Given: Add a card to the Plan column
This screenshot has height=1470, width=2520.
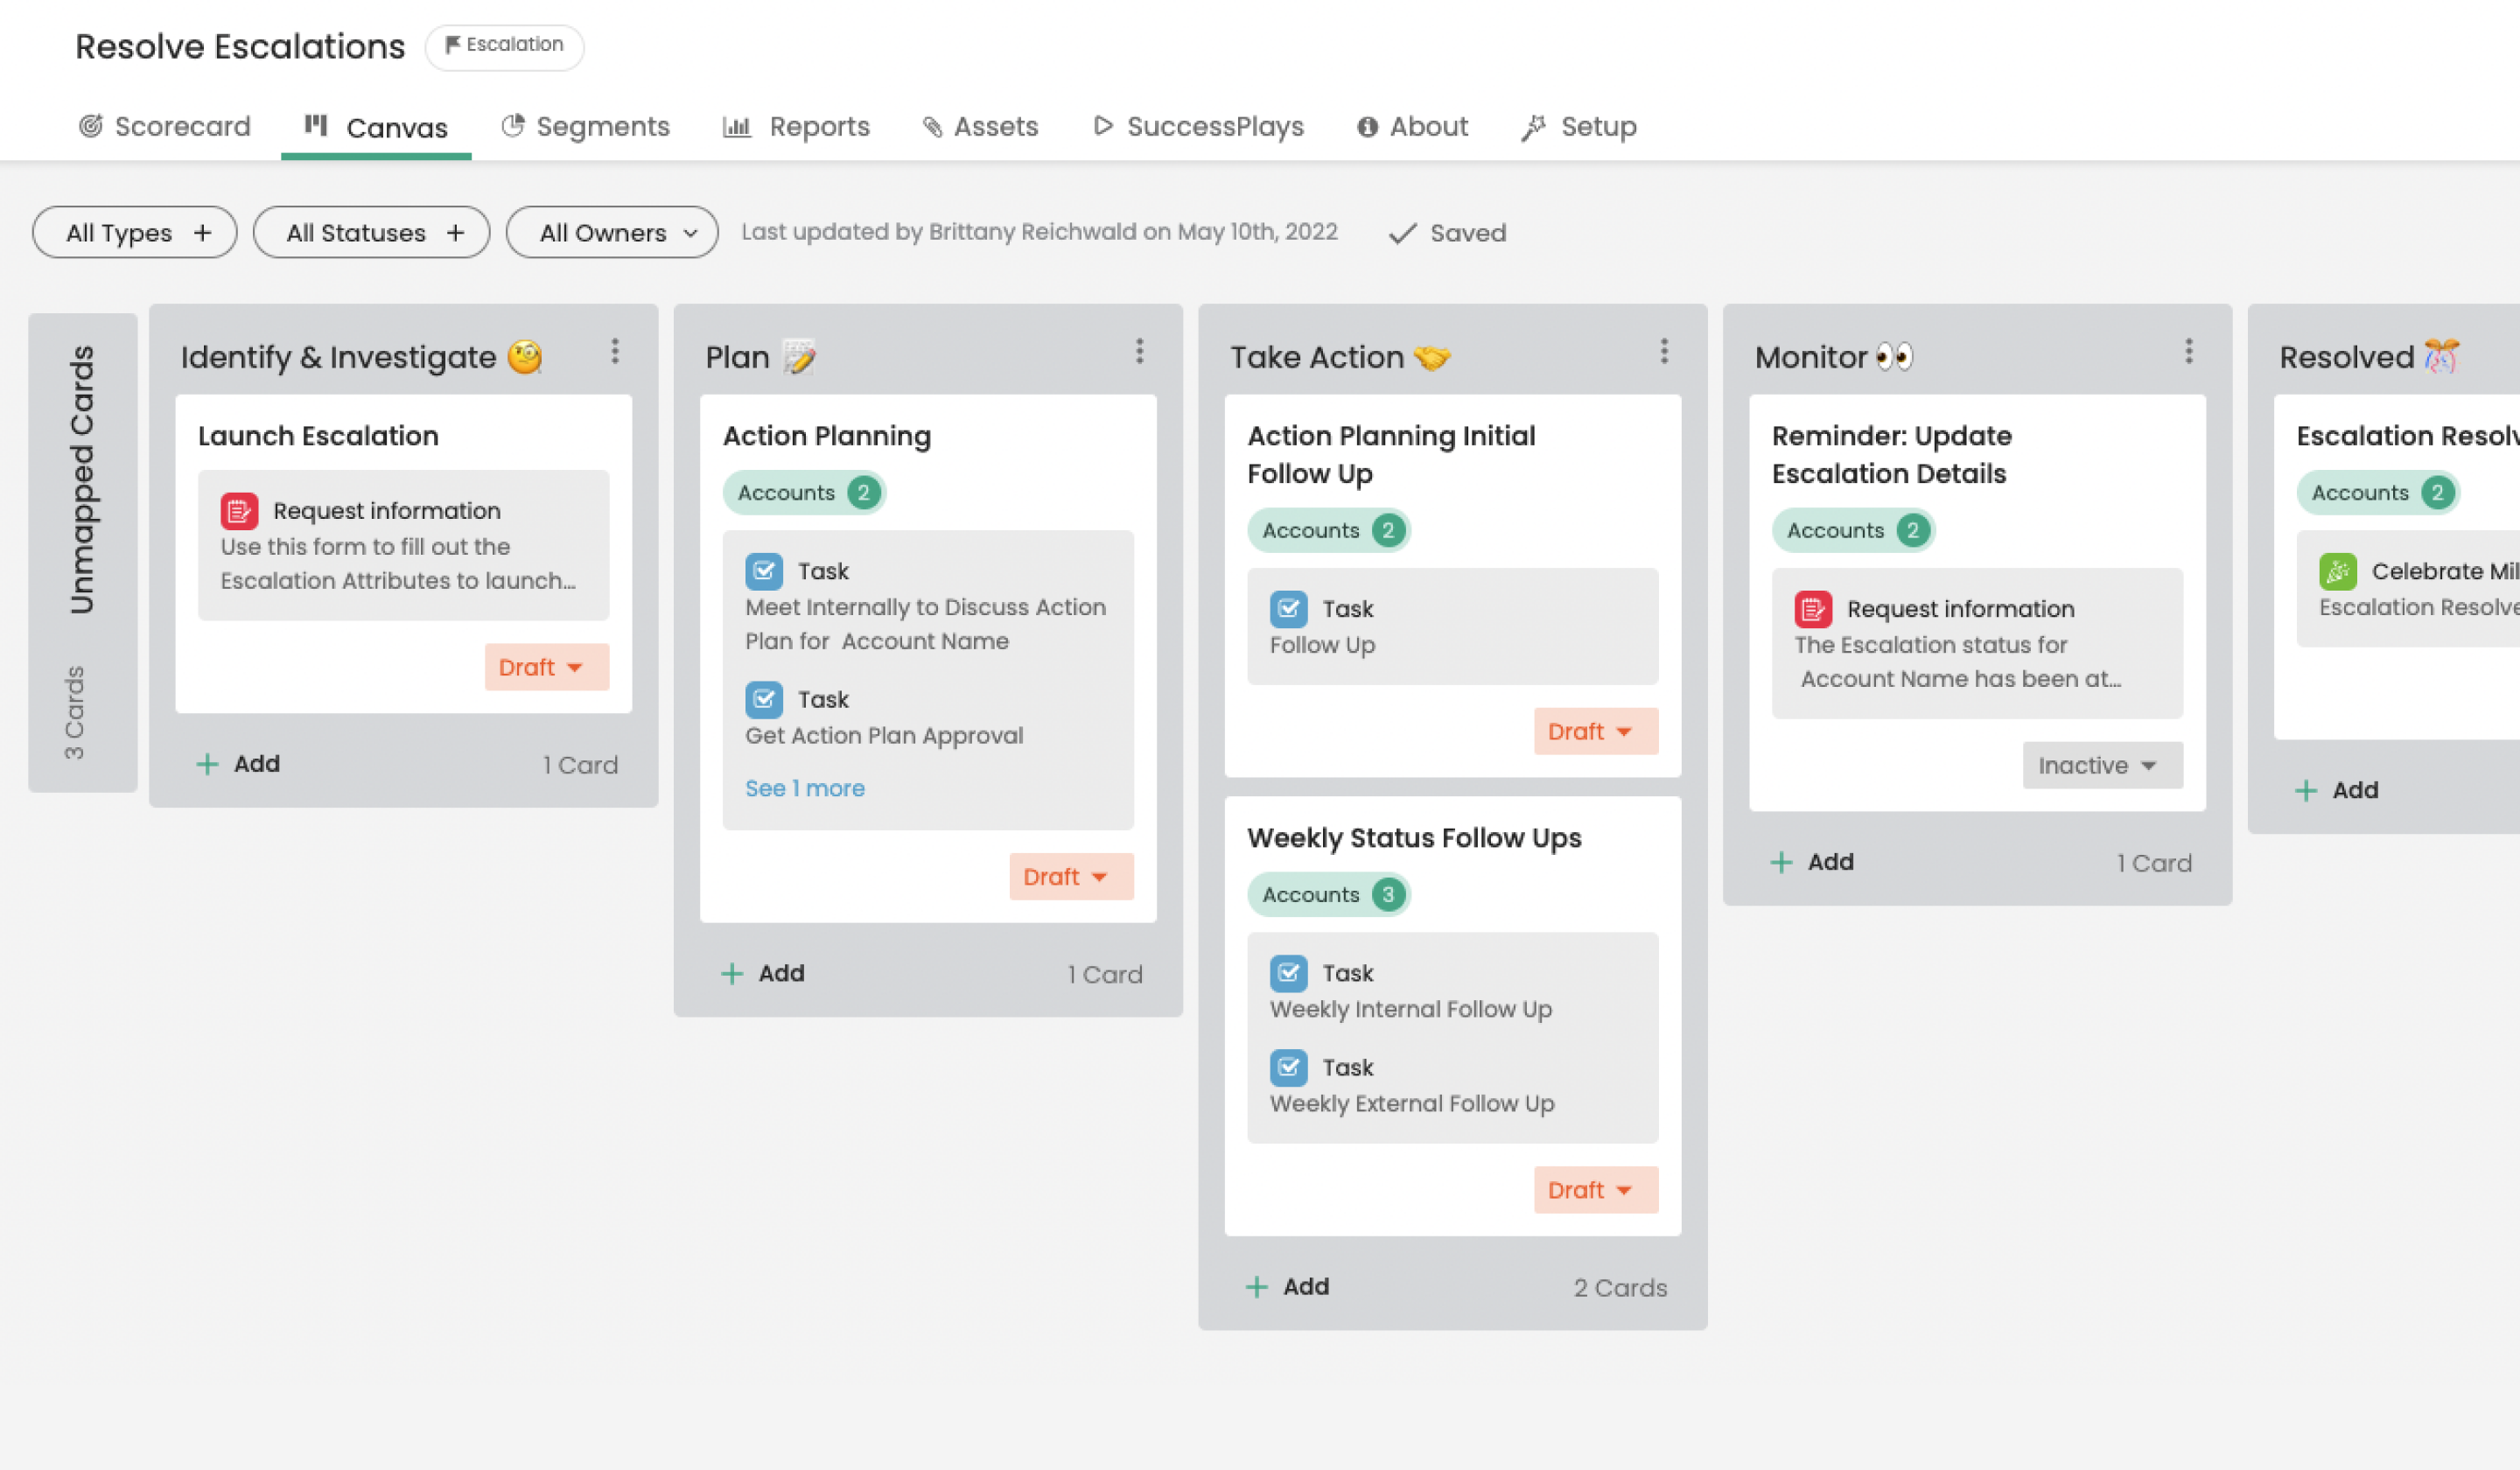Looking at the screenshot, I should coord(763,974).
